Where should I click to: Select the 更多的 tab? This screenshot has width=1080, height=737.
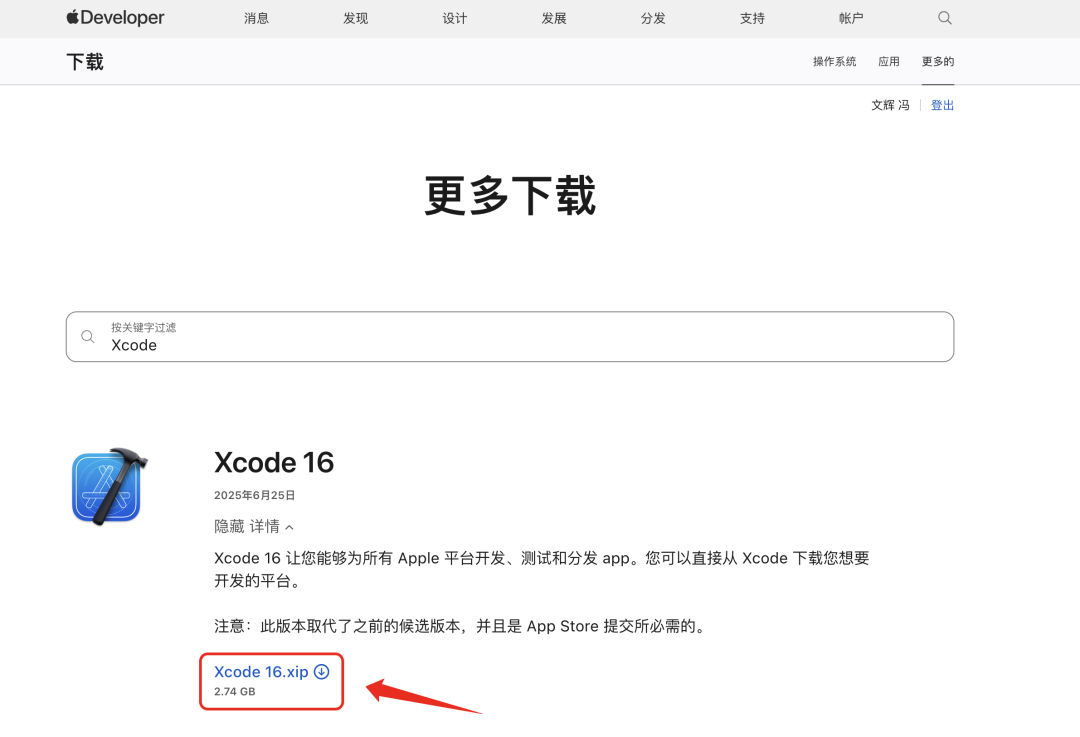[938, 61]
